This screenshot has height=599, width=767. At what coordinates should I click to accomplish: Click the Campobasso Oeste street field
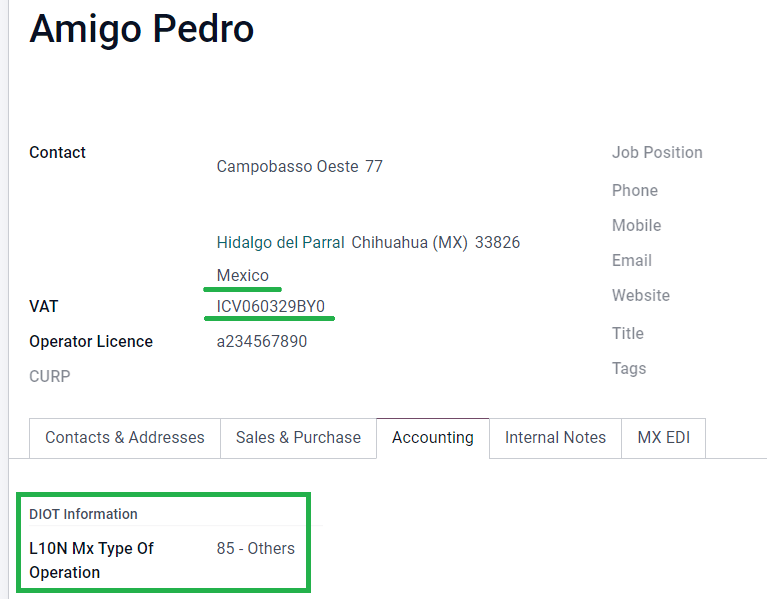[x=287, y=166]
